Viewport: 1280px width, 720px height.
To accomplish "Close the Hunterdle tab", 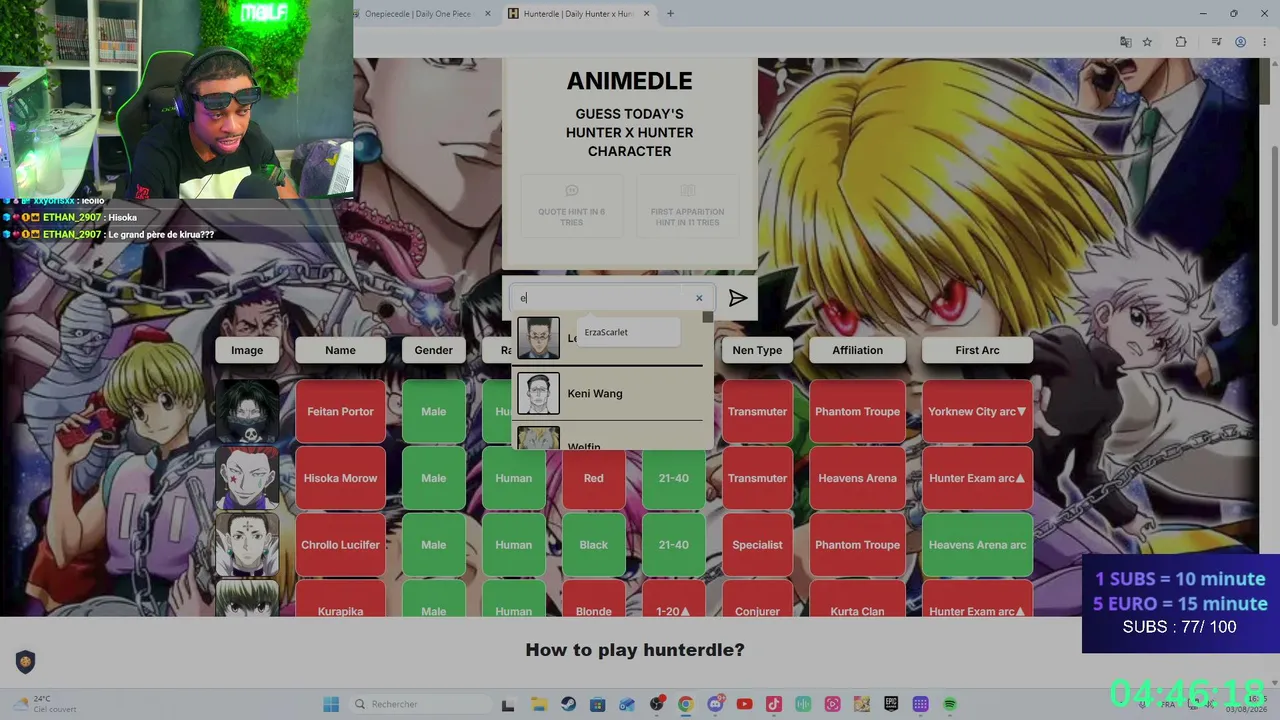I will pos(646,14).
